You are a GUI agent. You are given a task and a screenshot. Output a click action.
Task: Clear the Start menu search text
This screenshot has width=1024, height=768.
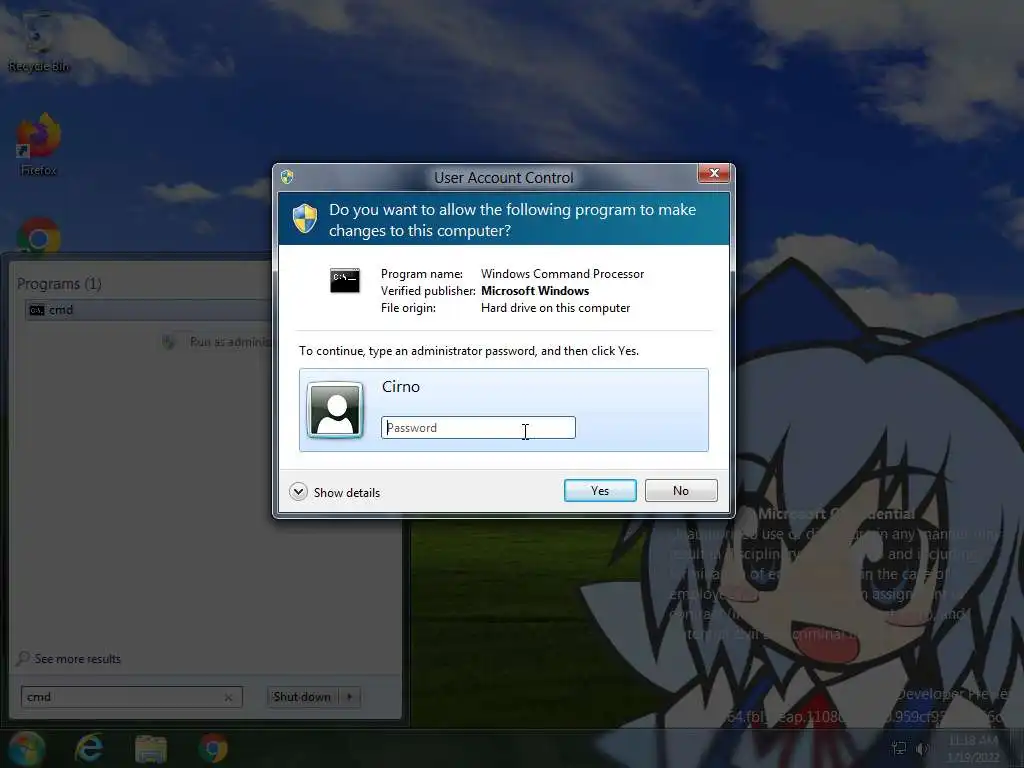tap(228, 697)
